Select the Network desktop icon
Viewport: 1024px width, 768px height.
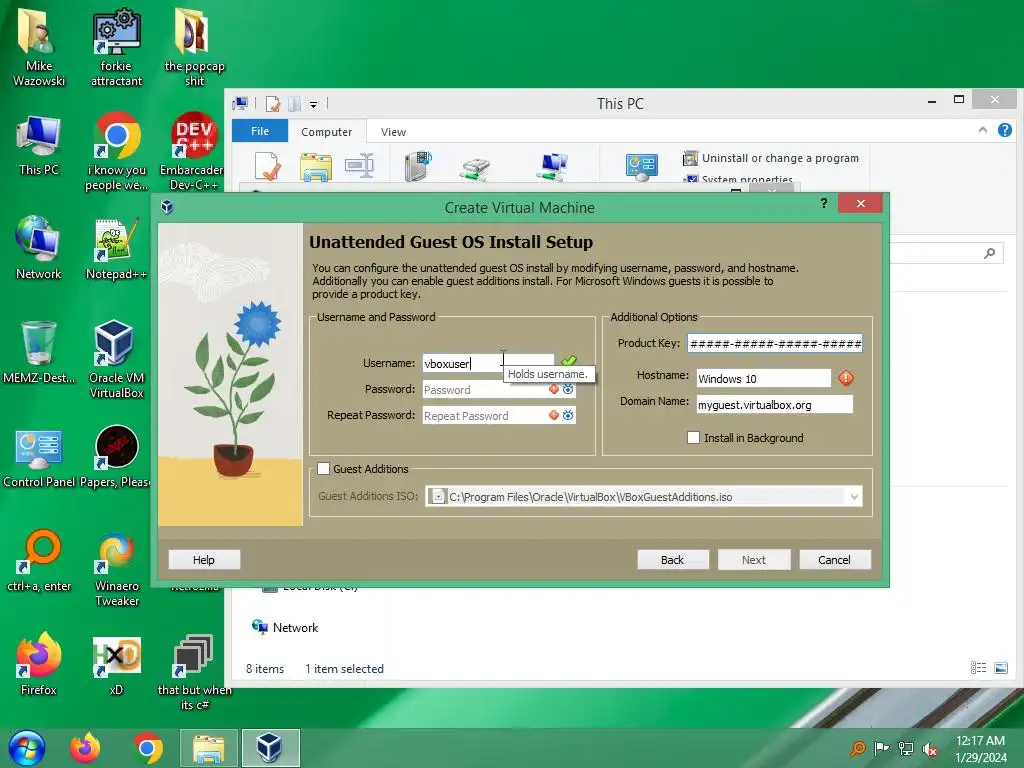tap(39, 248)
